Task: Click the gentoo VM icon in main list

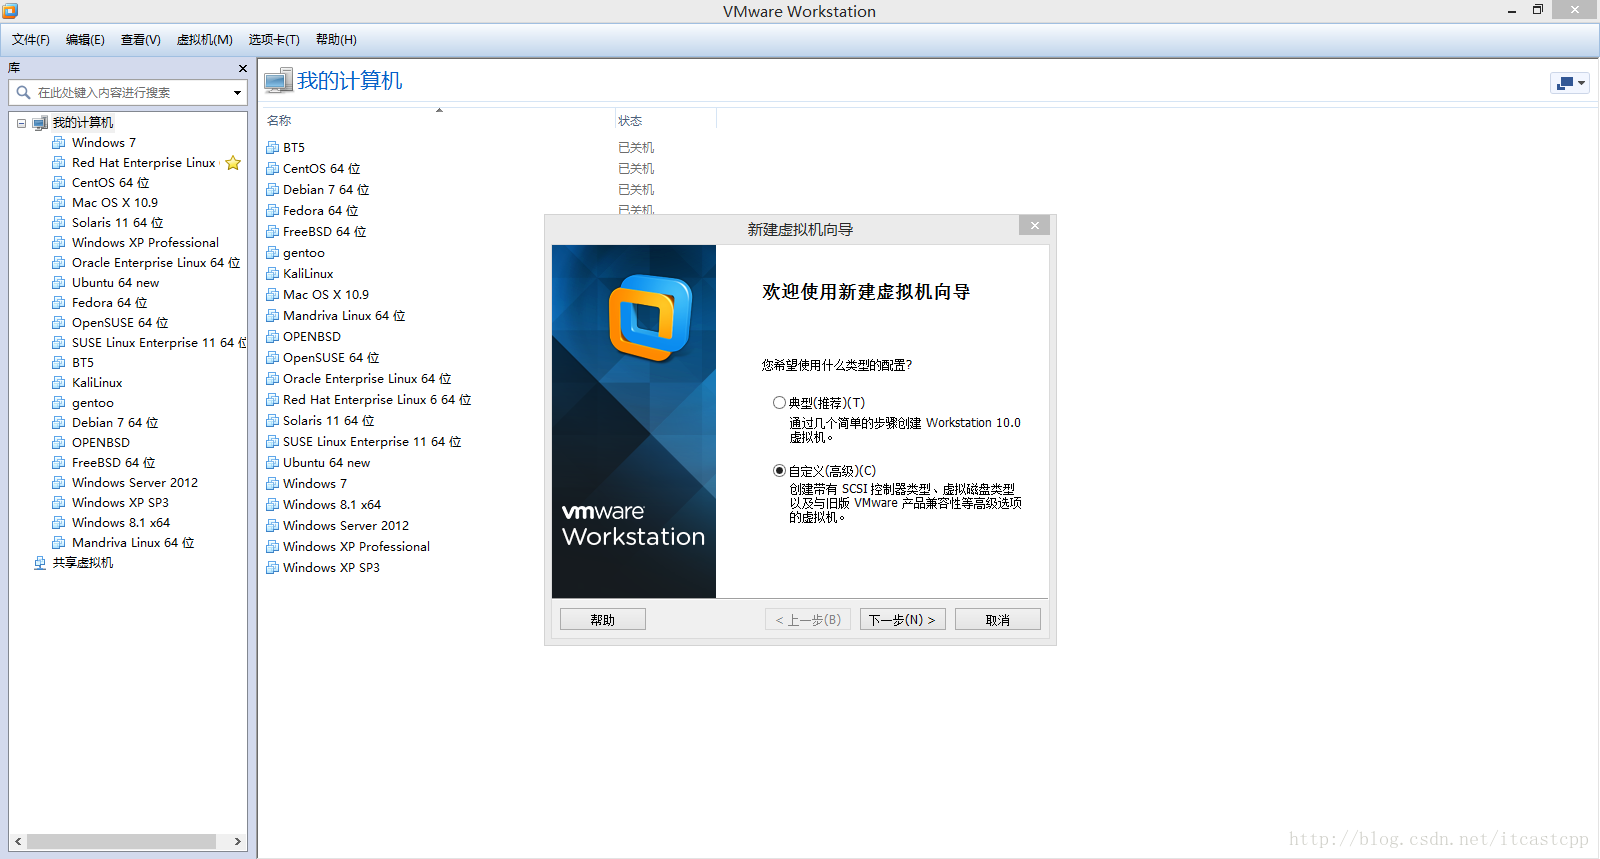Action: [x=272, y=253]
